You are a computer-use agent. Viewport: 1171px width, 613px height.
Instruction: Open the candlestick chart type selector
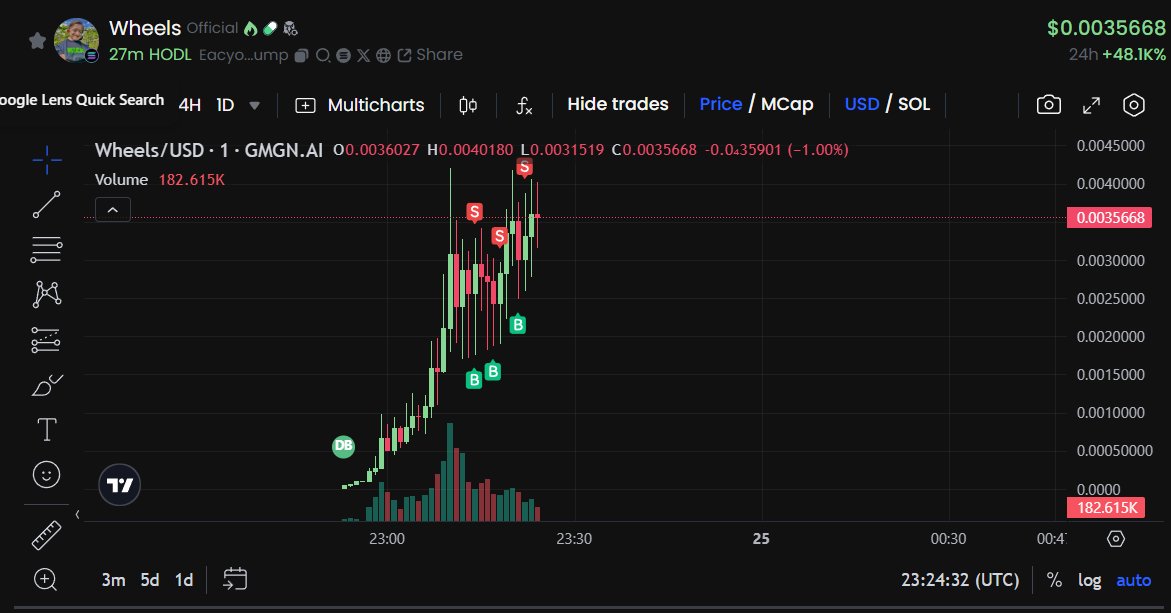[x=468, y=105]
